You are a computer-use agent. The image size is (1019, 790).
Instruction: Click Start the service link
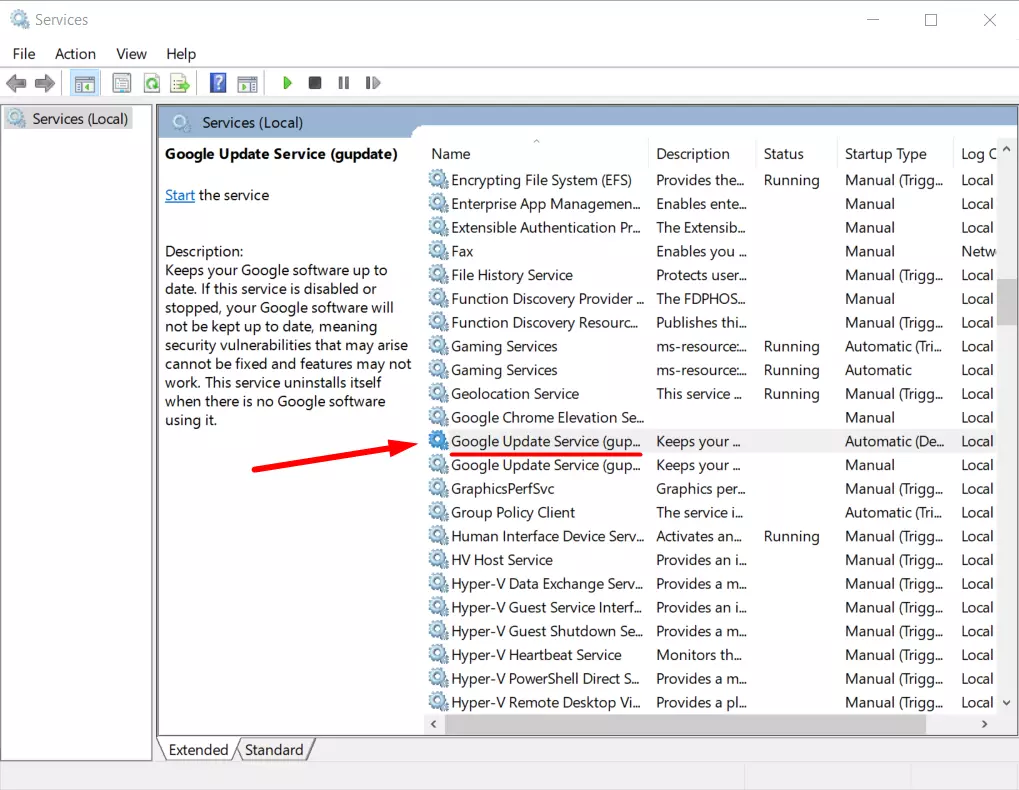tap(180, 195)
